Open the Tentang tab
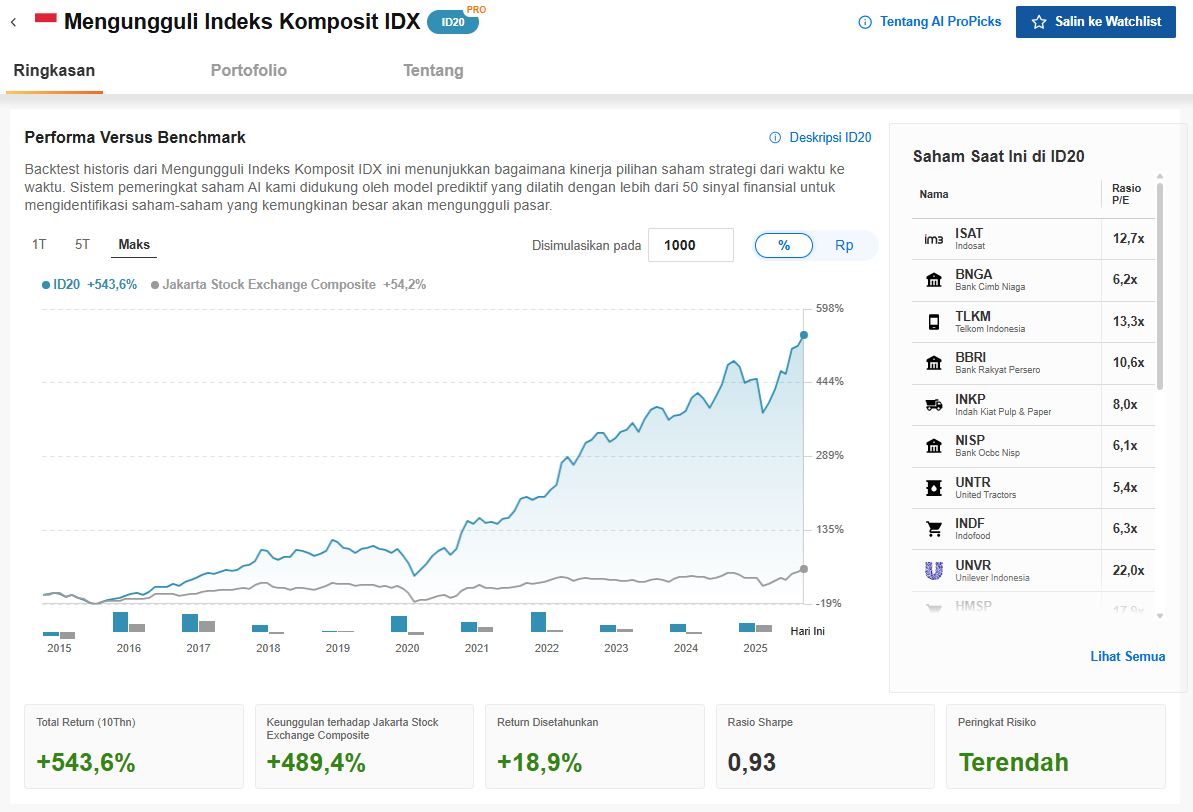The height and width of the screenshot is (812, 1193). [x=433, y=71]
